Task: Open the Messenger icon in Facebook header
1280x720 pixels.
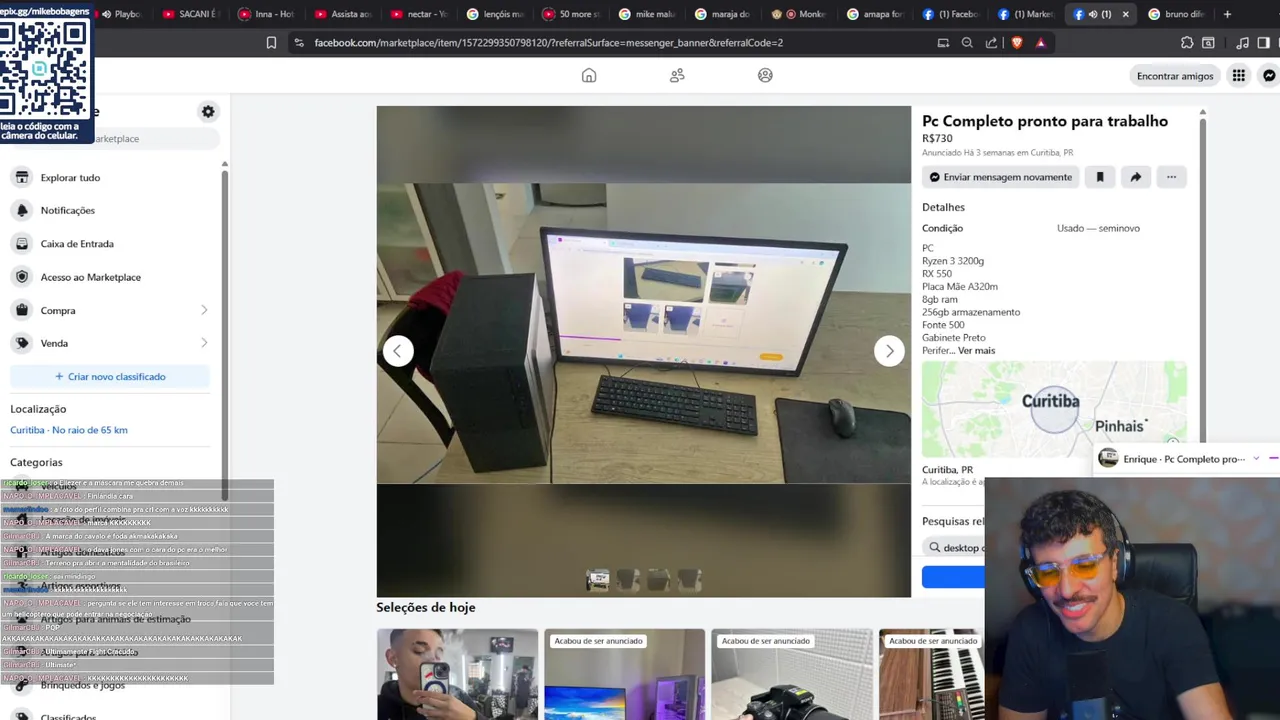Action: click(x=1269, y=76)
